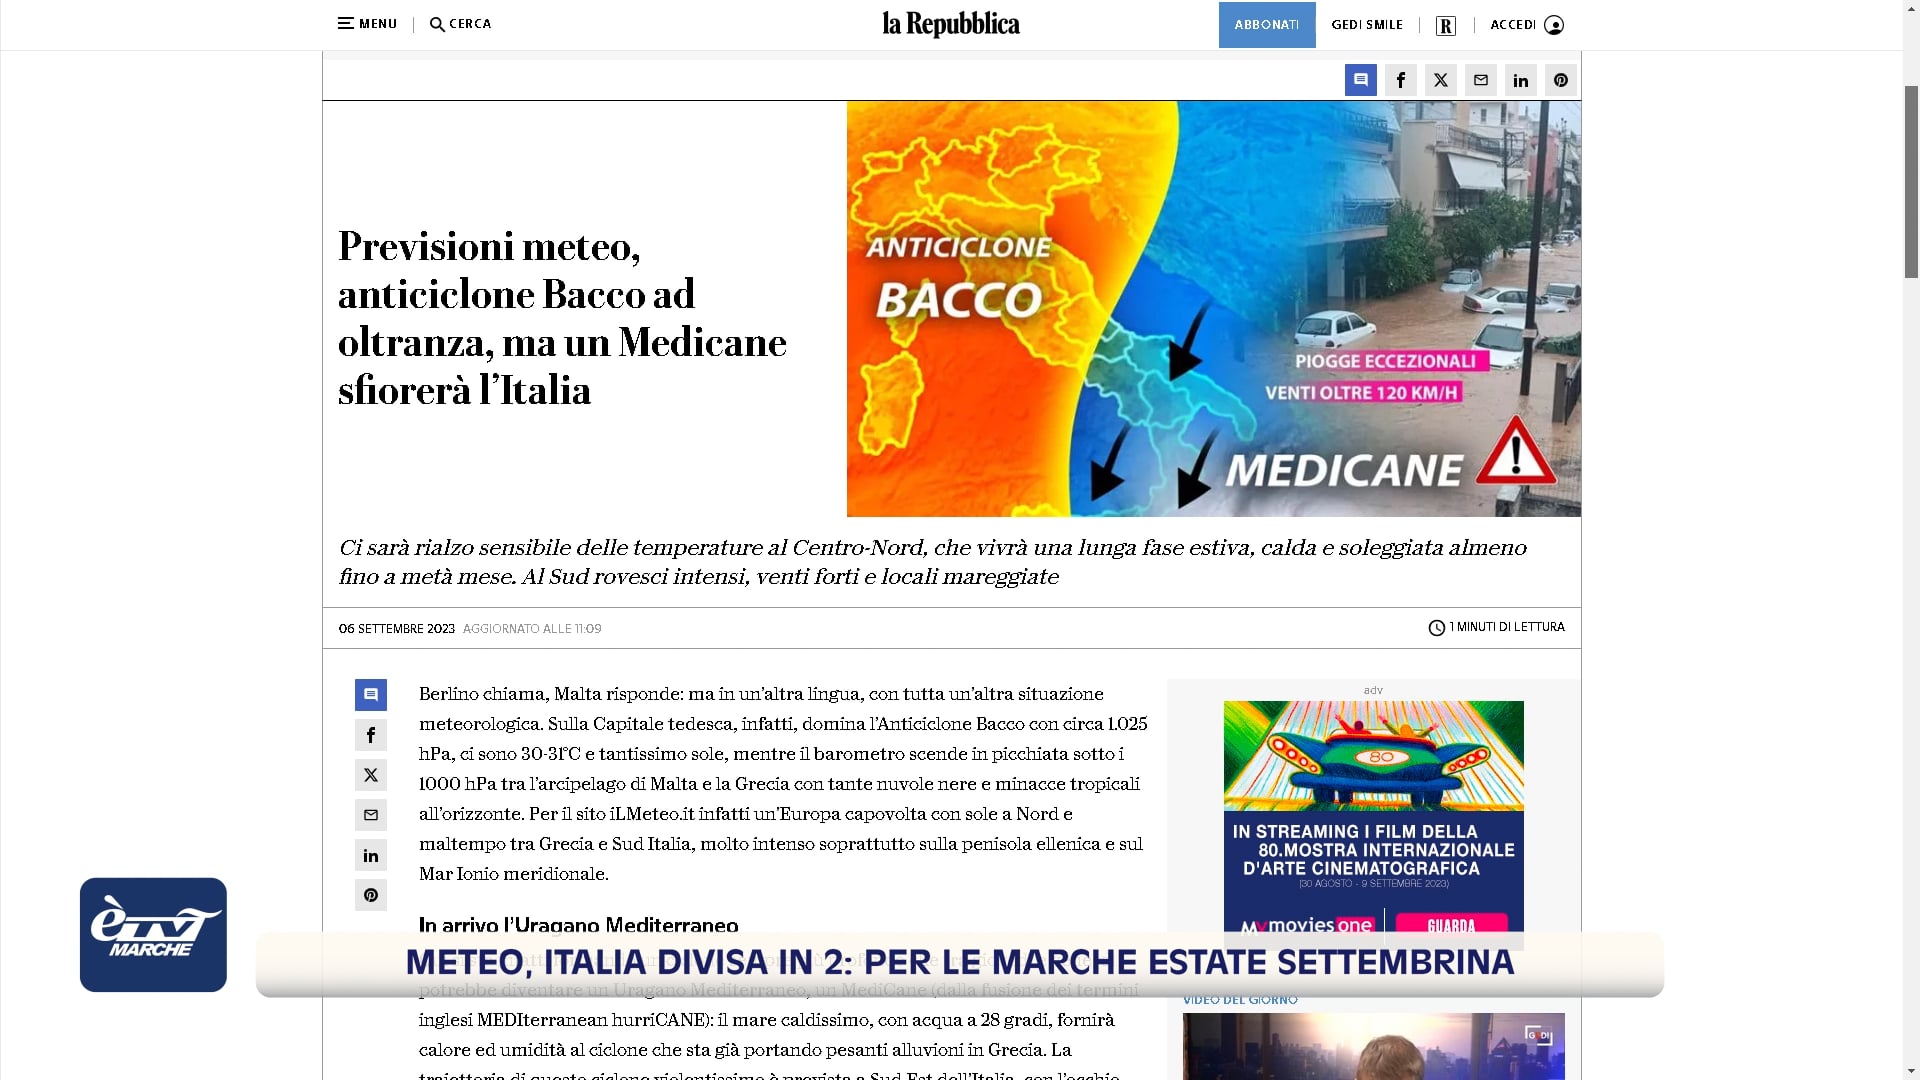Share on Facebook from top share bar
The image size is (1920, 1080).
pyautogui.click(x=1401, y=80)
